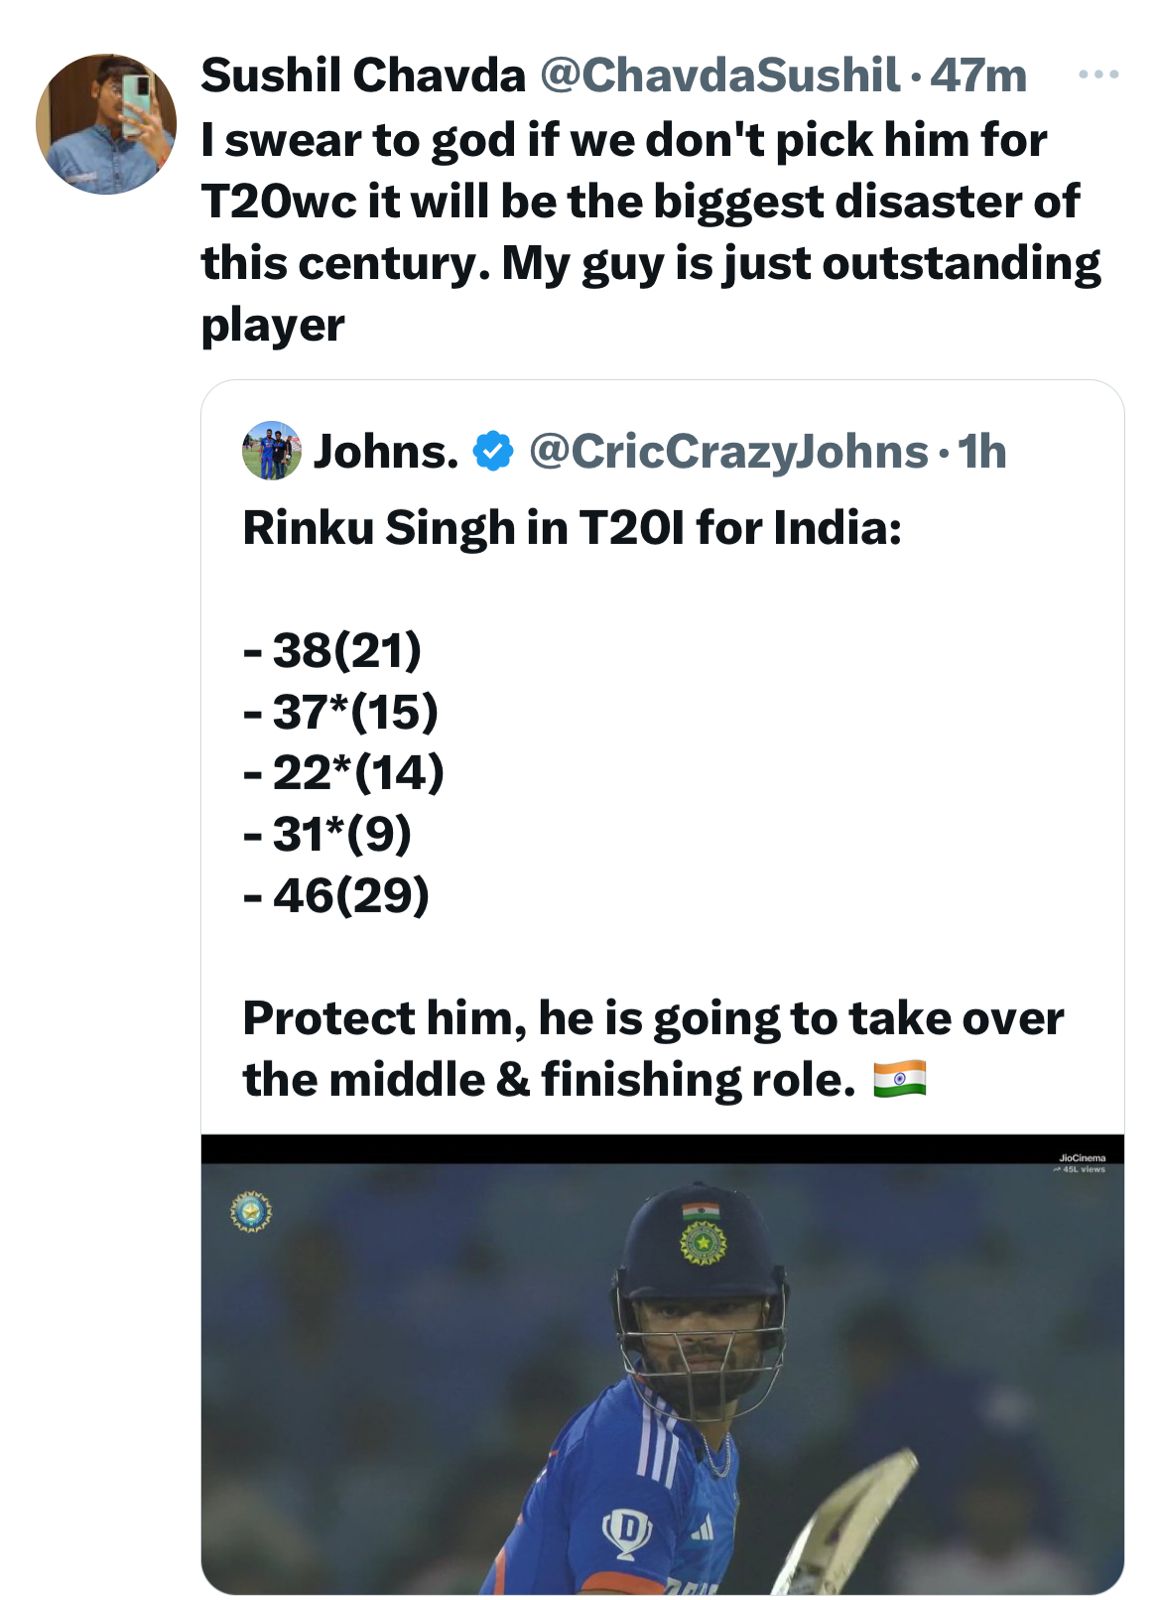Open the @CricCrazyJohns handle link
Image resolution: width=1161 pixels, height=1600 pixels.
[x=728, y=451]
